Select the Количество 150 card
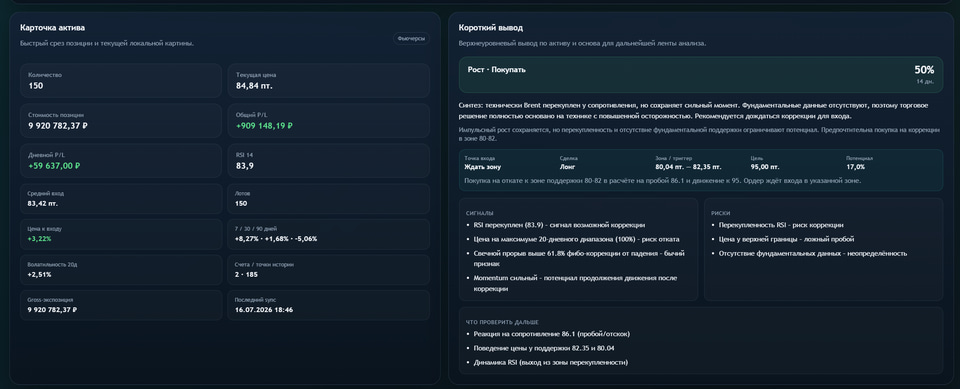Image resolution: width=960 pixels, height=389 pixels. [121, 81]
